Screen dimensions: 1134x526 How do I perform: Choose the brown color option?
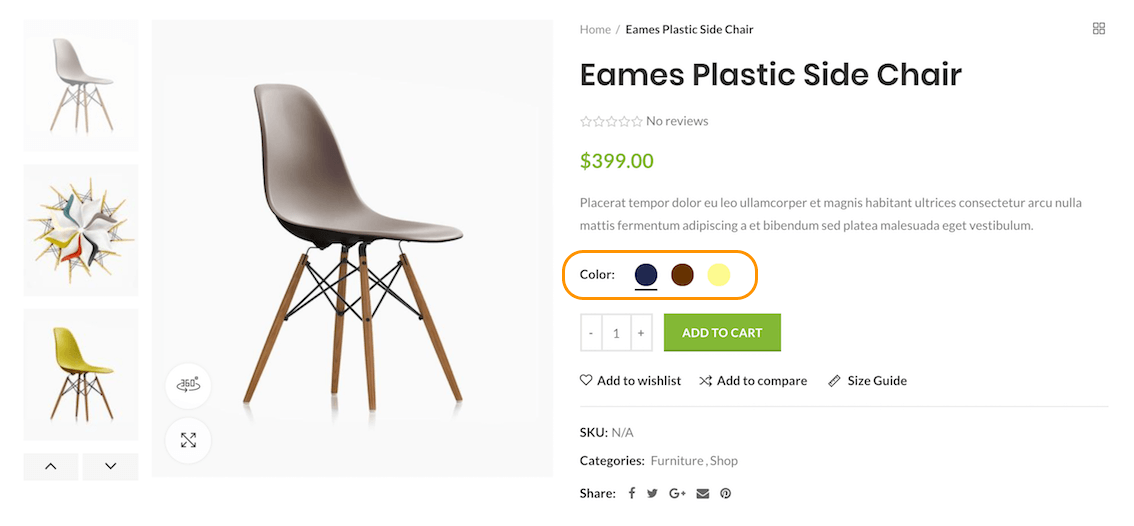coord(682,274)
